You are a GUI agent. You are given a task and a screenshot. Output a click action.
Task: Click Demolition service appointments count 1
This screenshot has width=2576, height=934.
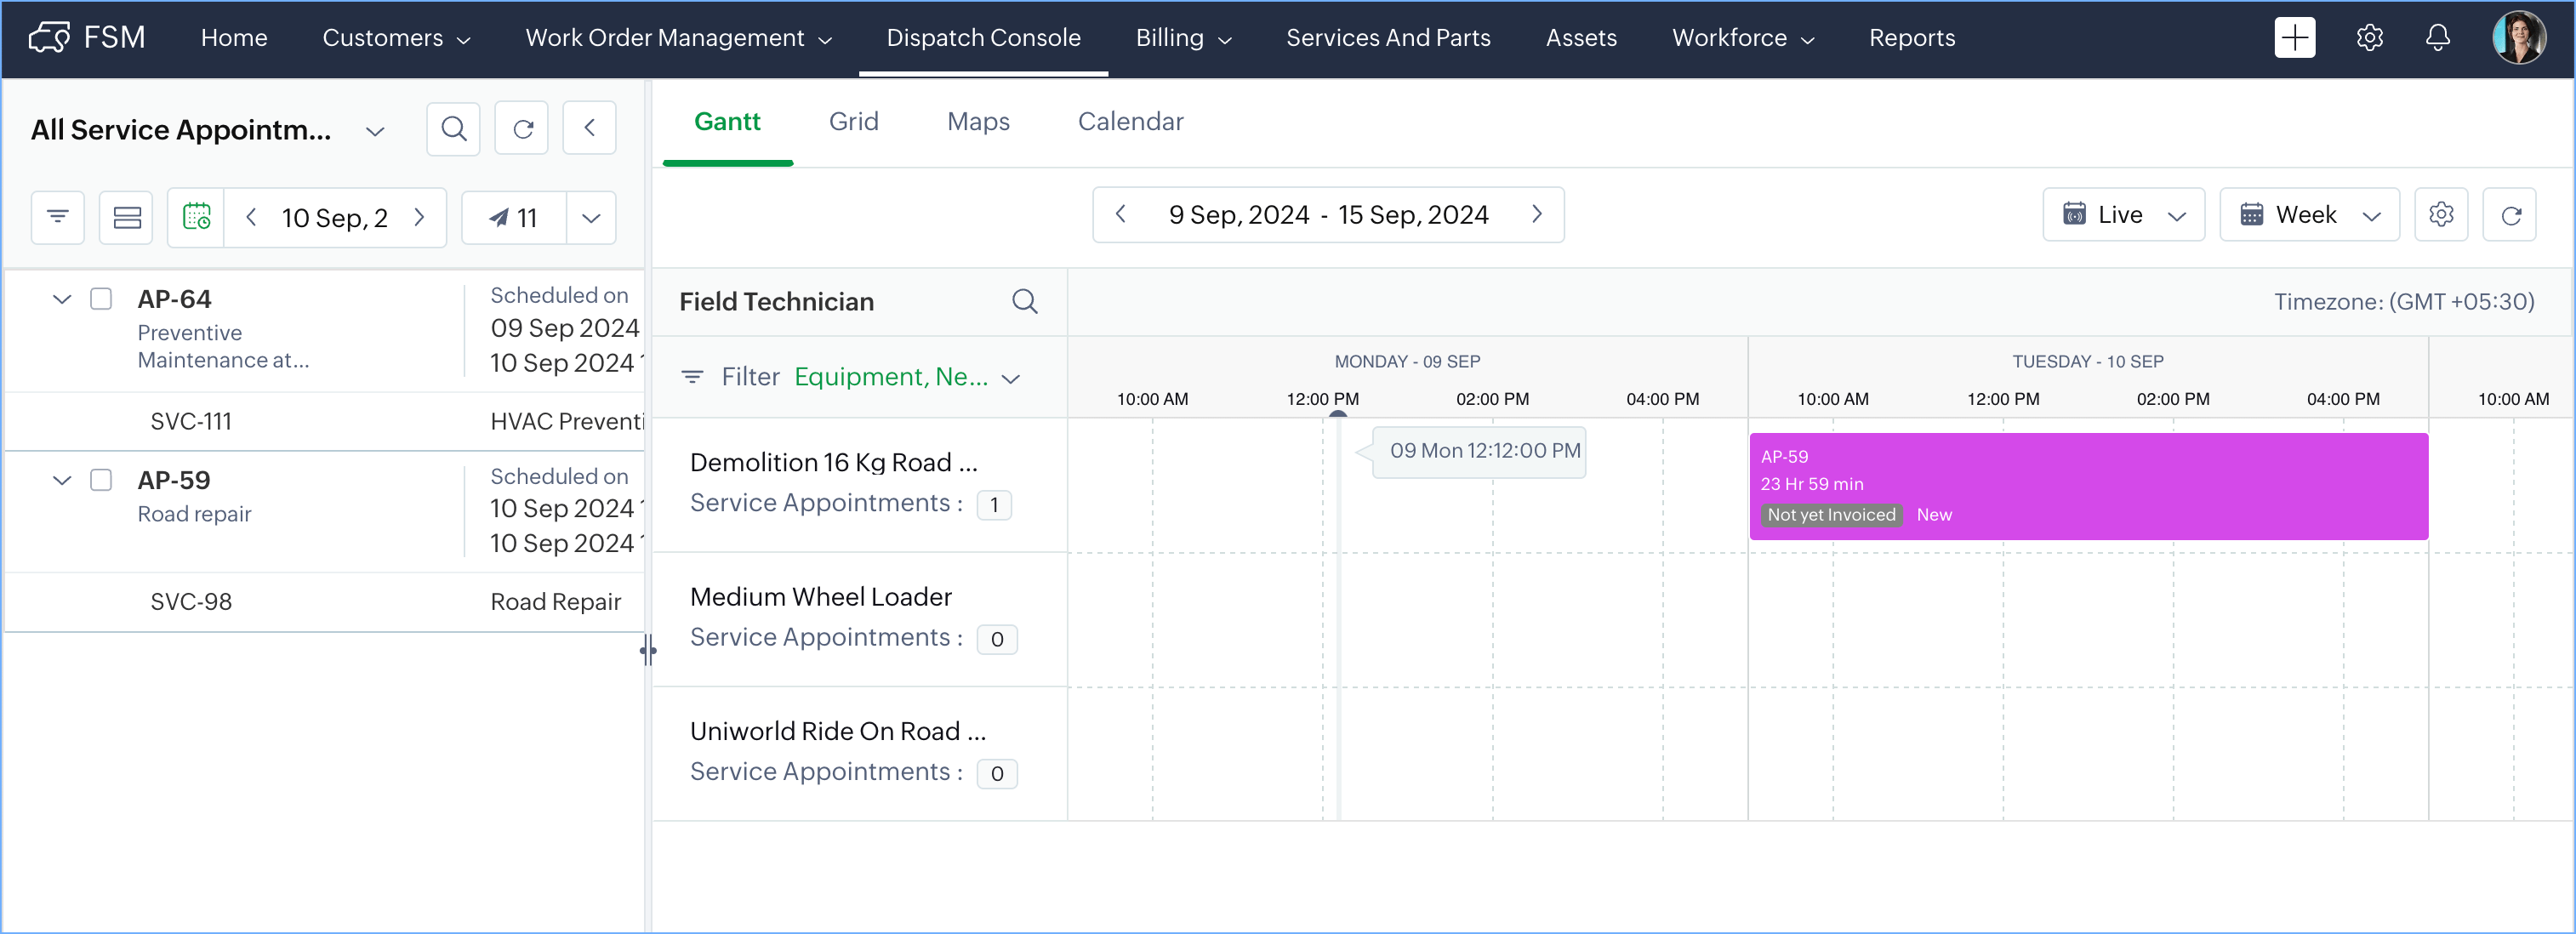994,505
